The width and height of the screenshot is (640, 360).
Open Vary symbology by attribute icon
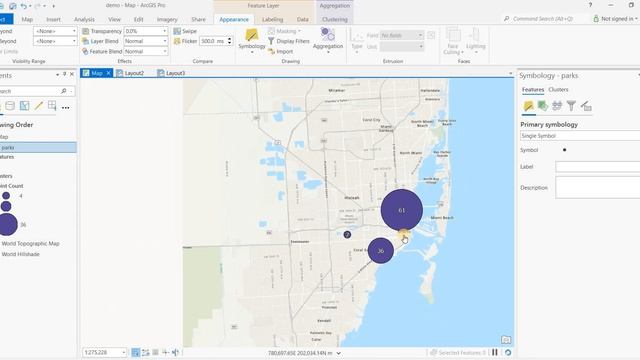542,106
